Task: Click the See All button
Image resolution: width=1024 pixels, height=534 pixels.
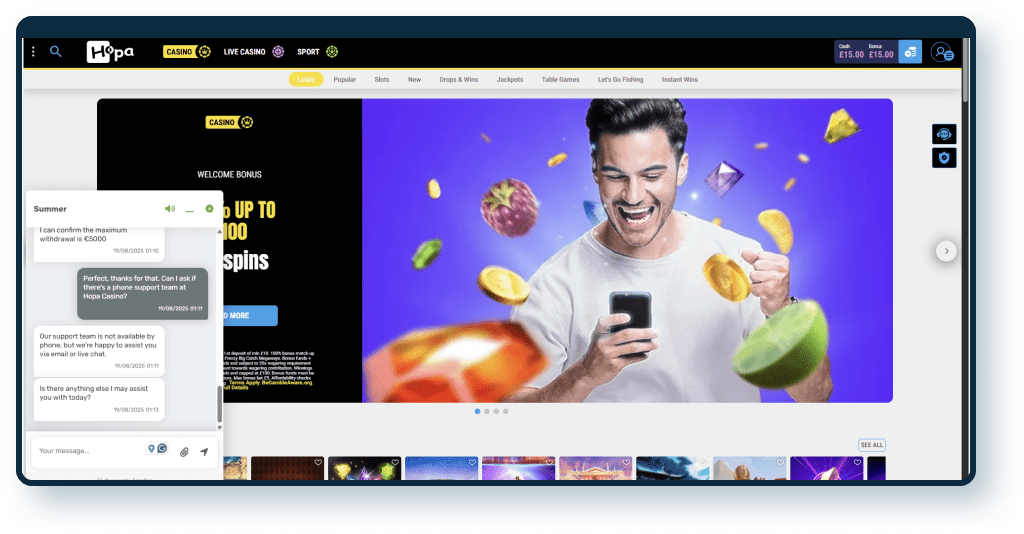Action: pyautogui.click(x=871, y=445)
